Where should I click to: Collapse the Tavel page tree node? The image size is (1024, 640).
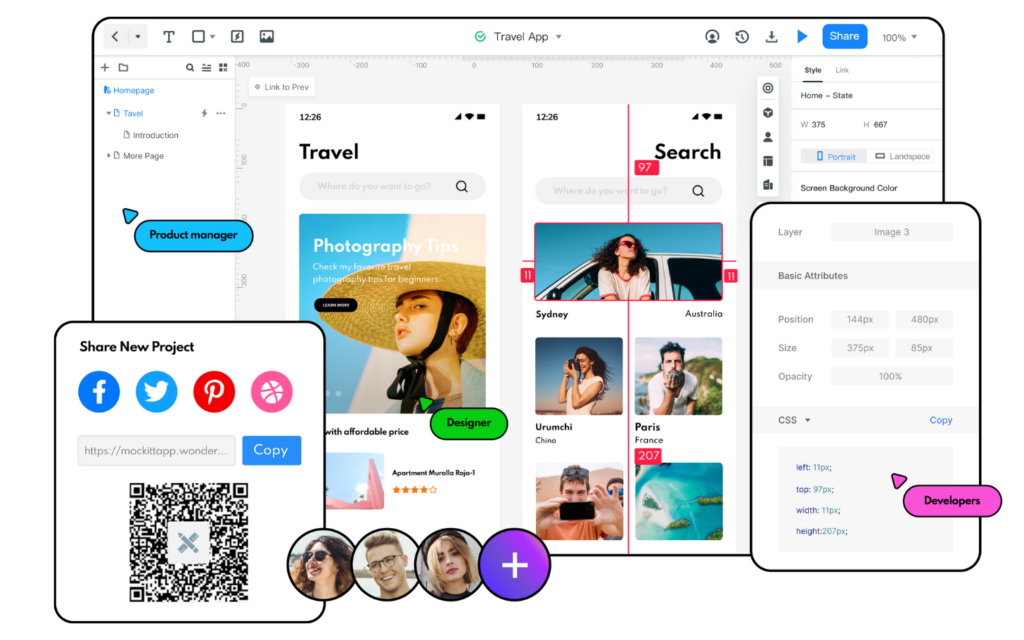(x=108, y=113)
